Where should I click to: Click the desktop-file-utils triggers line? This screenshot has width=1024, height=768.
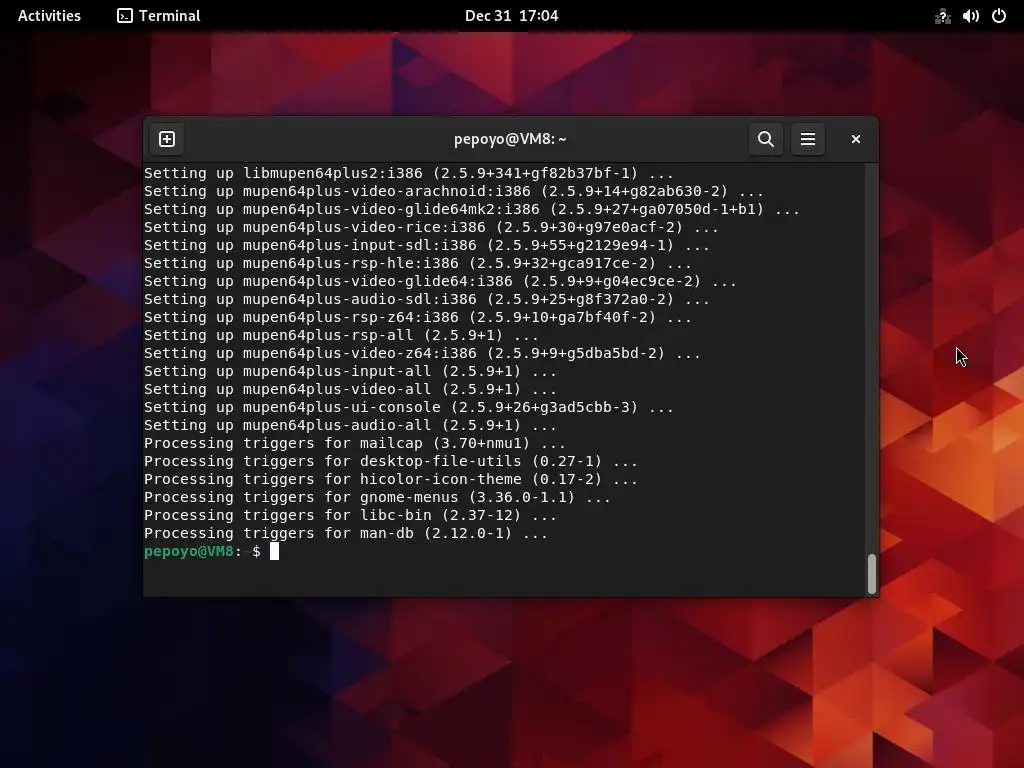(x=391, y=461)
